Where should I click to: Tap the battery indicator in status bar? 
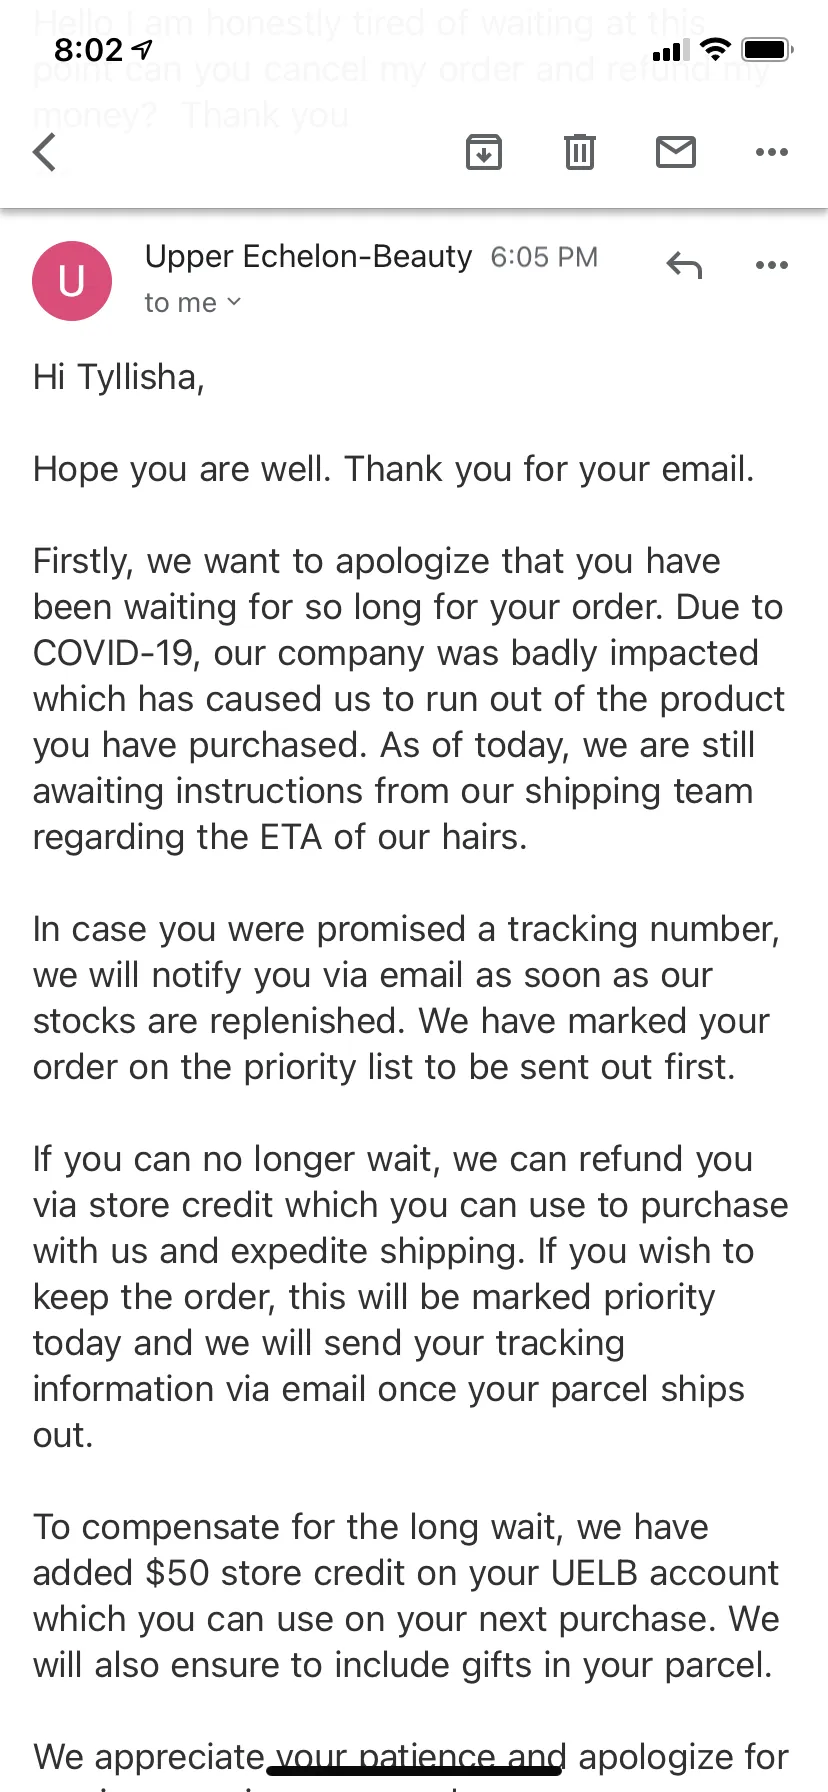[770, 49]
